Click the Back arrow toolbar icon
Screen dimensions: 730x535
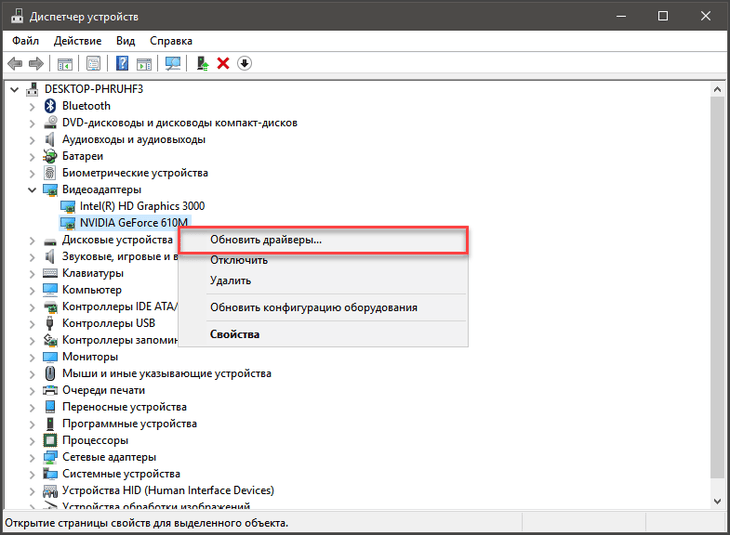[x=15, y=63]
